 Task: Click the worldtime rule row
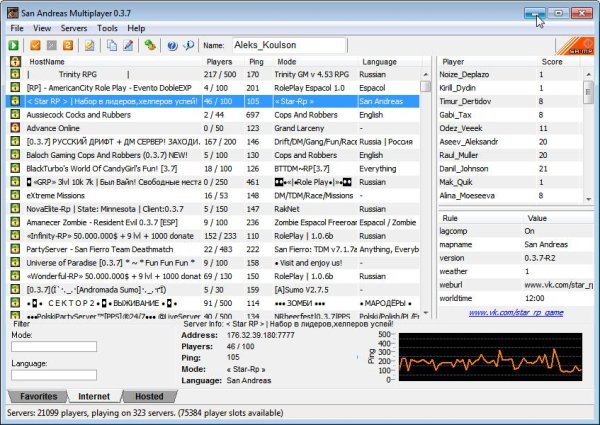point(516,298)
